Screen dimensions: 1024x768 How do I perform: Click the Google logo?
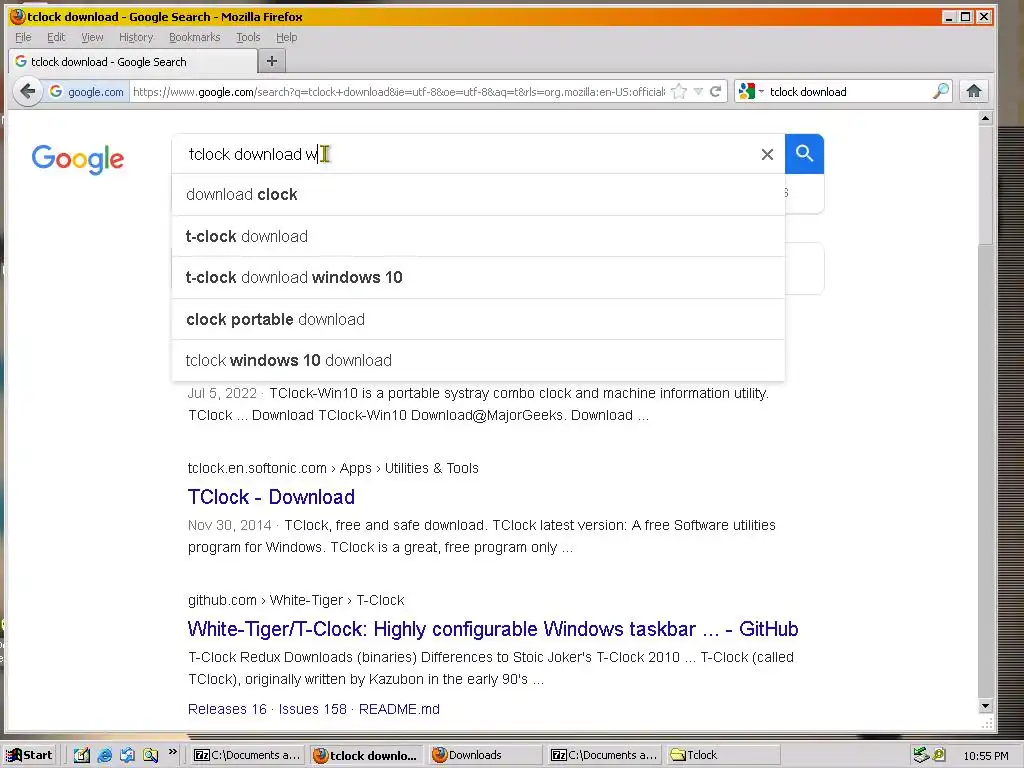click(78, 159)
